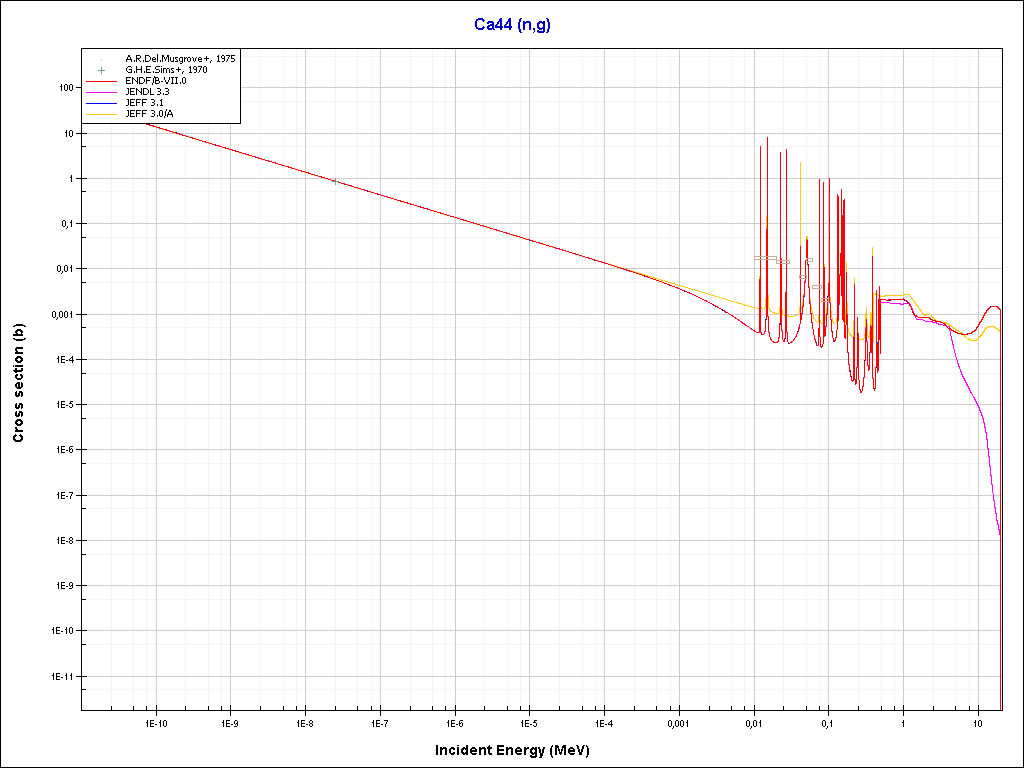Select the A.R.Del.Musgrove+, 1975 legend entry
1024x768 pixels.
180,59
